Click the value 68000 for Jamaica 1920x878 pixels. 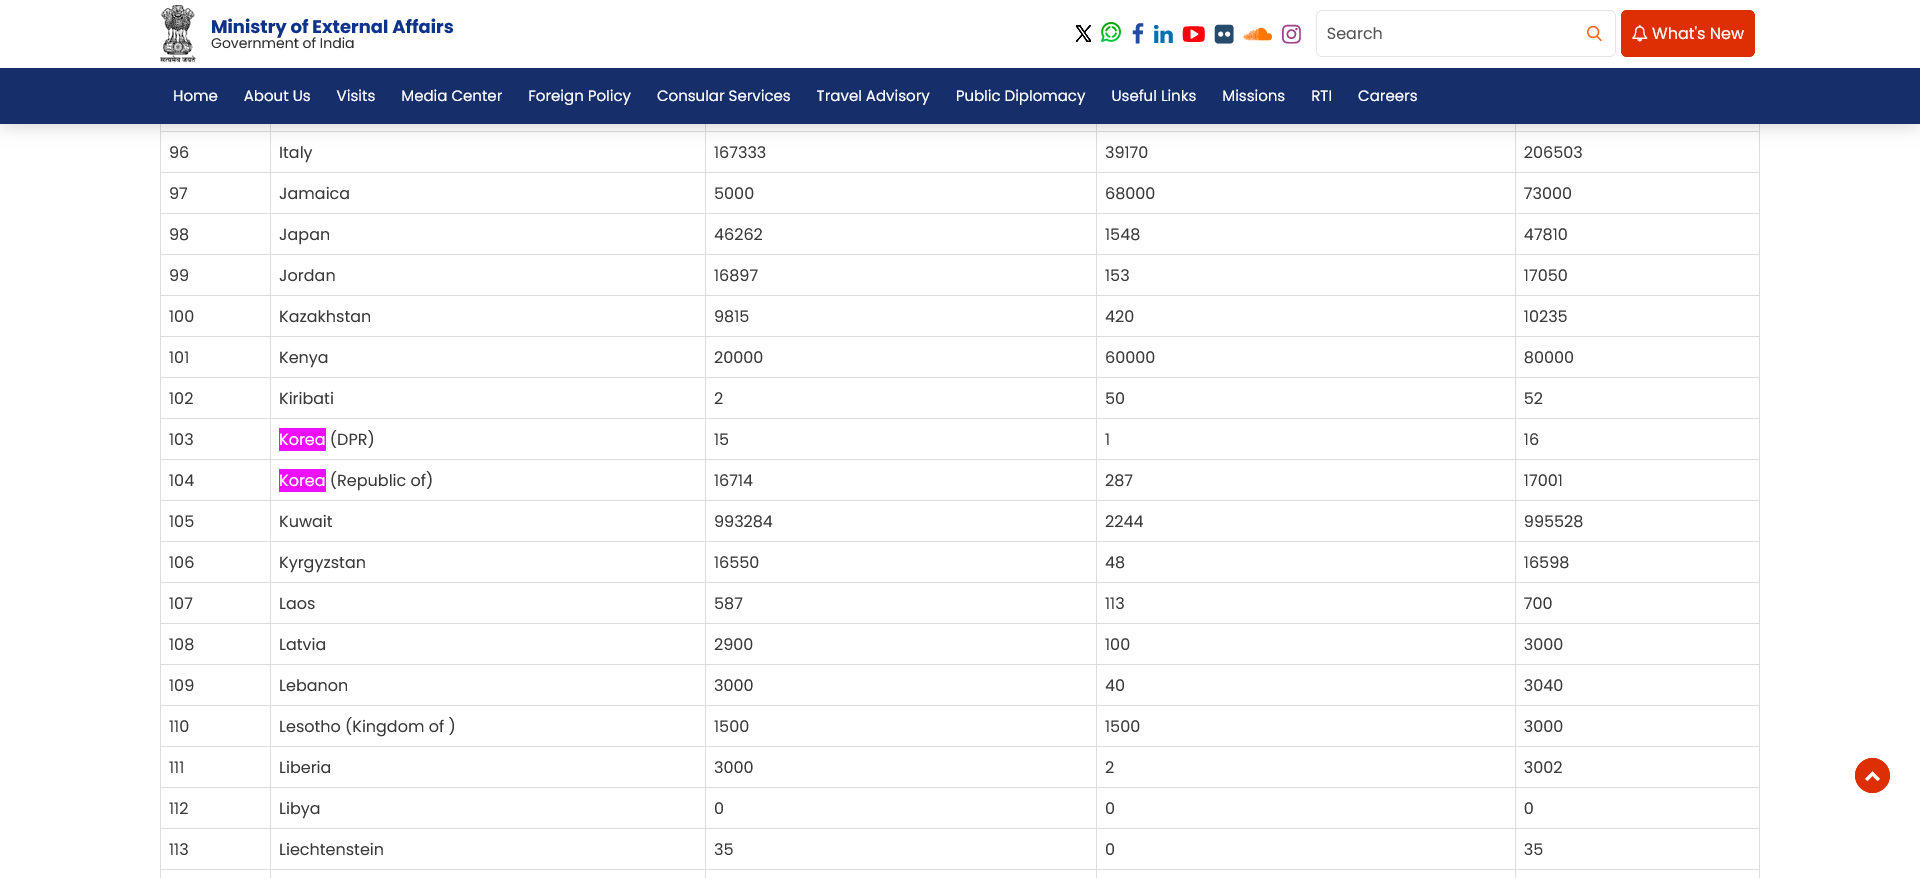[1130, 194]
